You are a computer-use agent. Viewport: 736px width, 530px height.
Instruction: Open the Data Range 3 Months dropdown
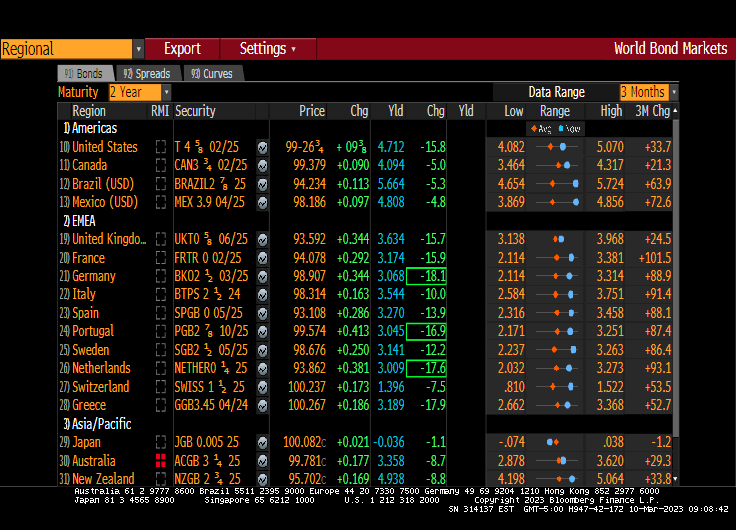pyautogui.click(x=649, y=92)
